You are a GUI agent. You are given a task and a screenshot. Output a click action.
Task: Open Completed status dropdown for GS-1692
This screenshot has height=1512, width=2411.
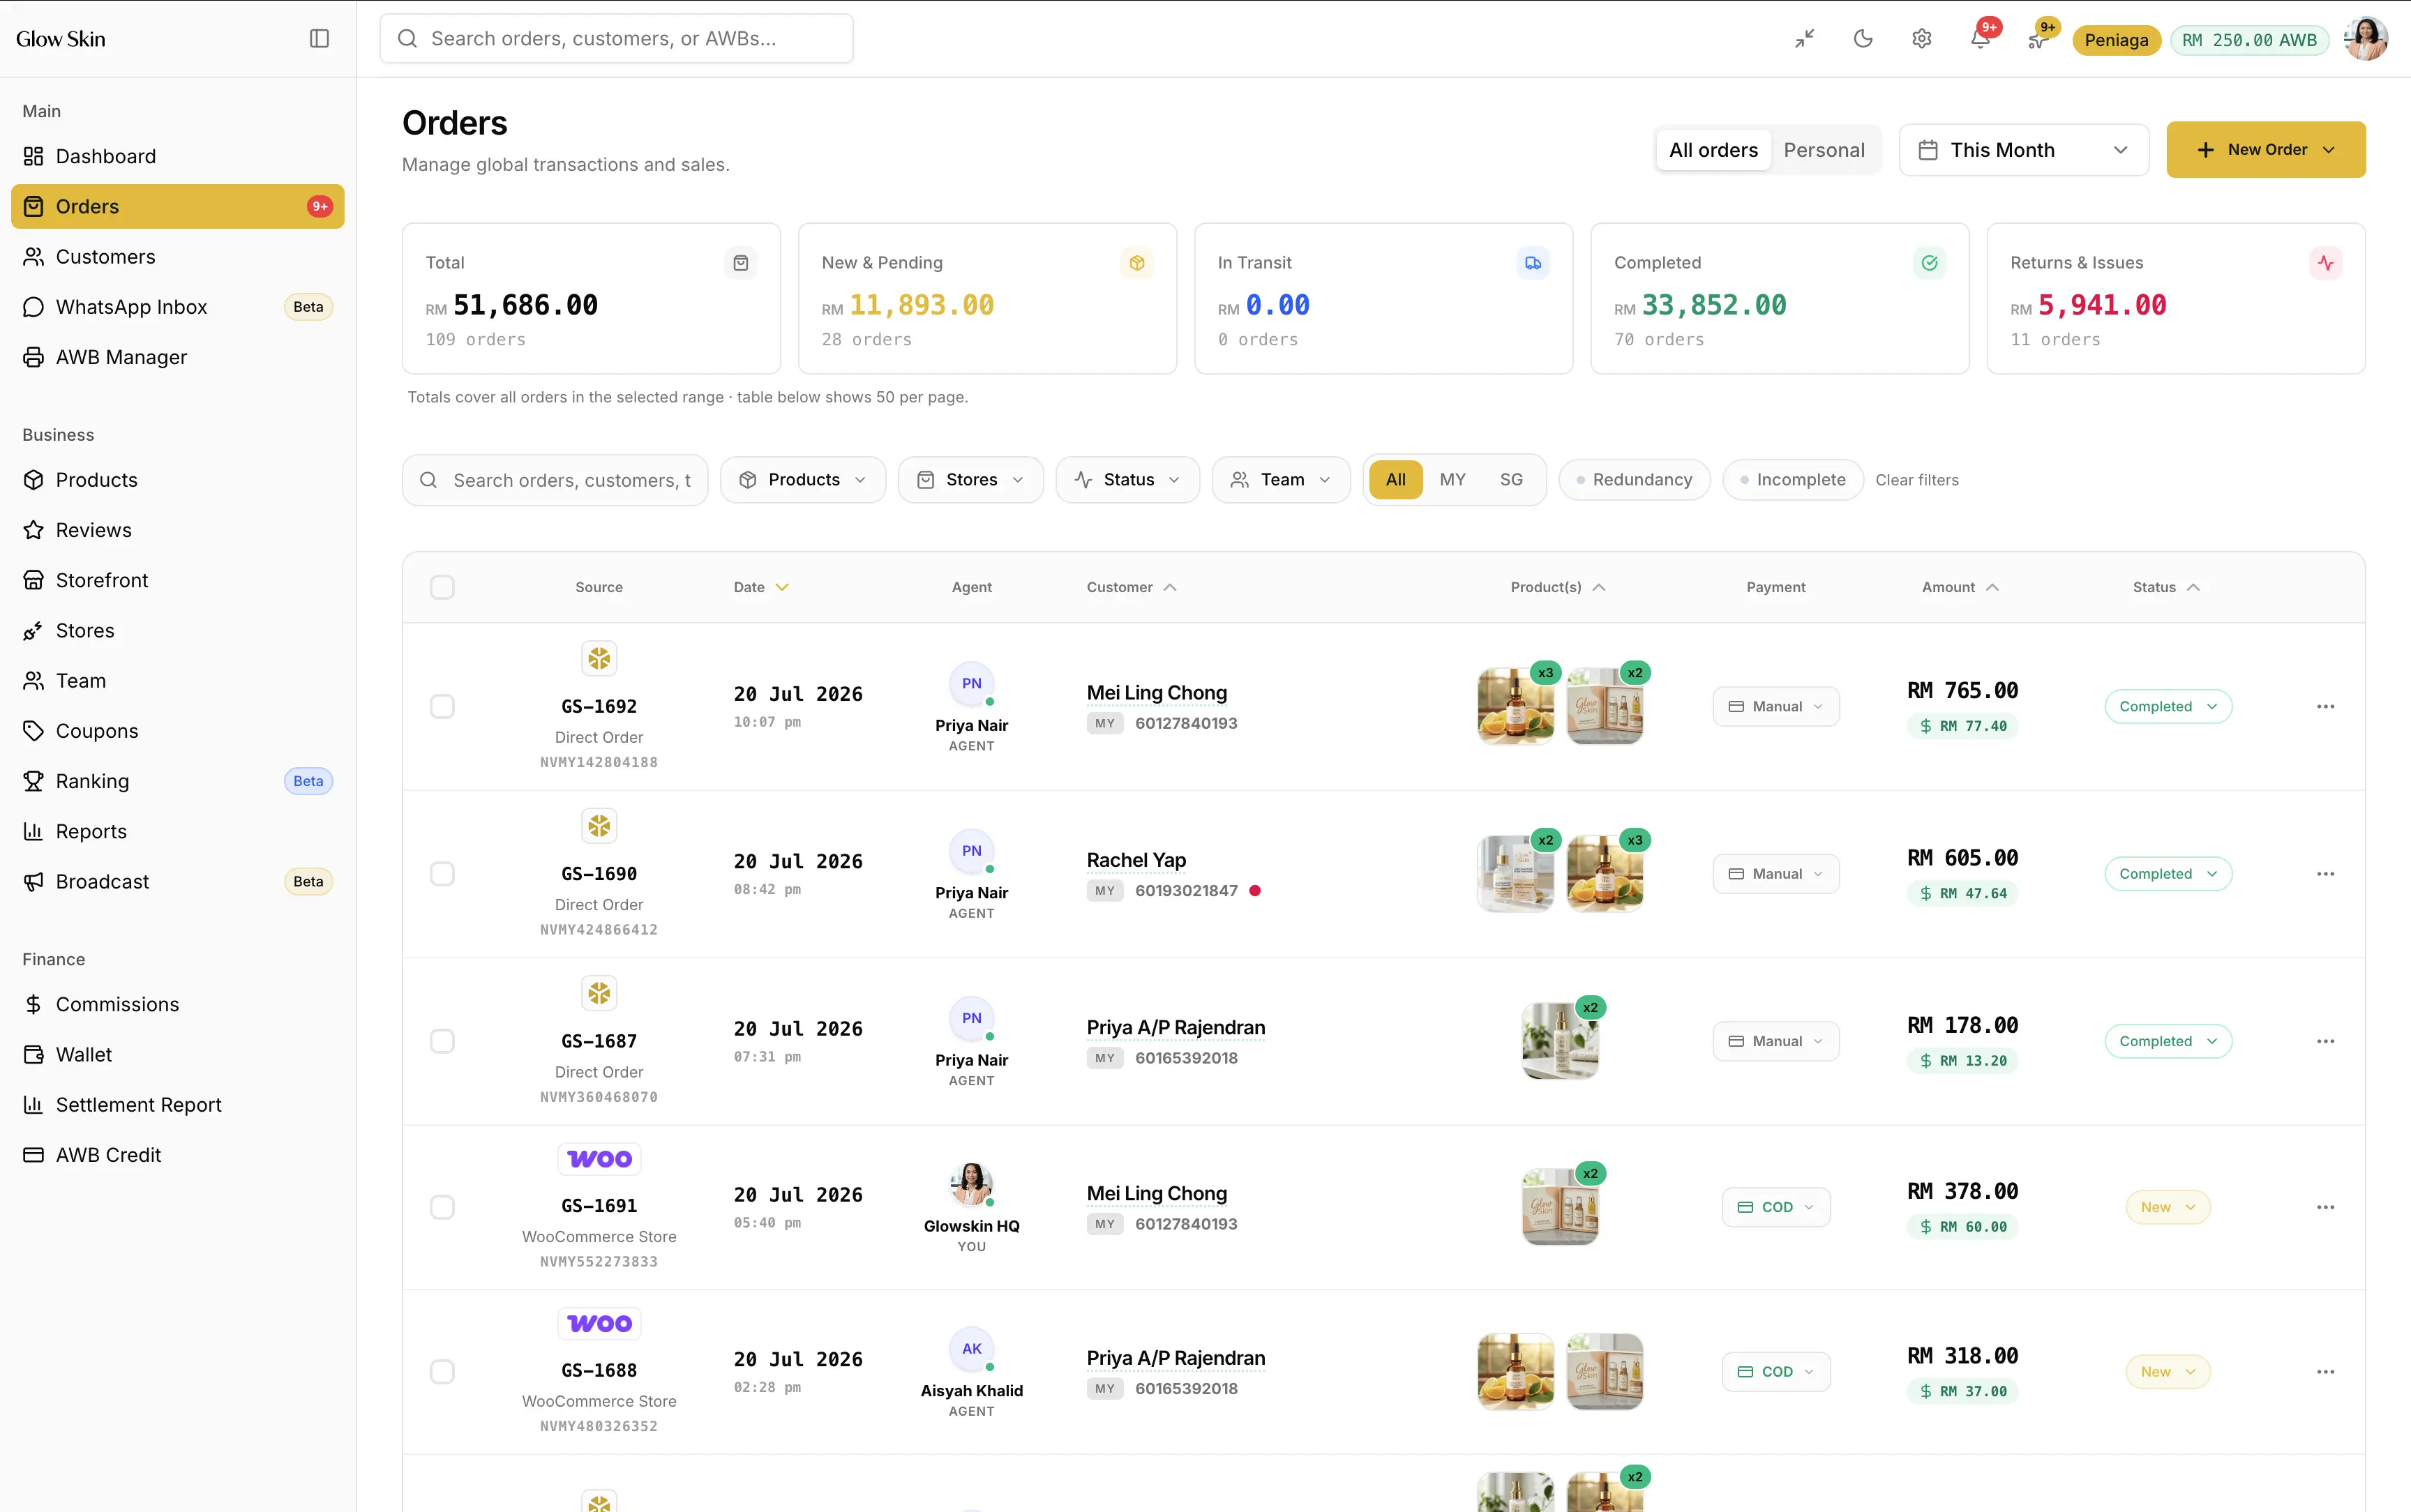pos(2168,707)
